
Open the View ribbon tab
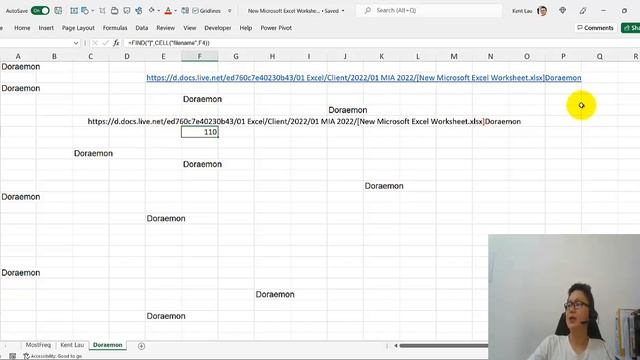pyautogui.click(x=189, y=28)
